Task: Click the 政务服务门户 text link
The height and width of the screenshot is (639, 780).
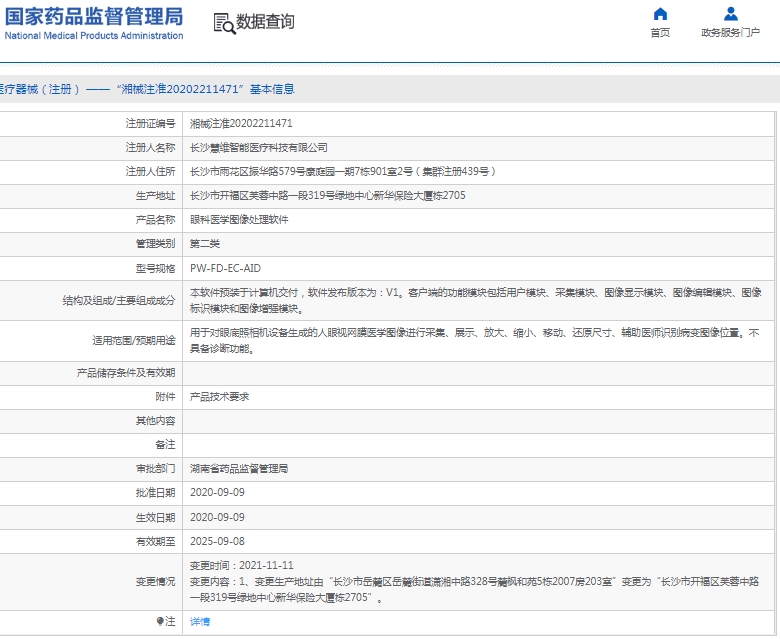Action: click(731, 33)
